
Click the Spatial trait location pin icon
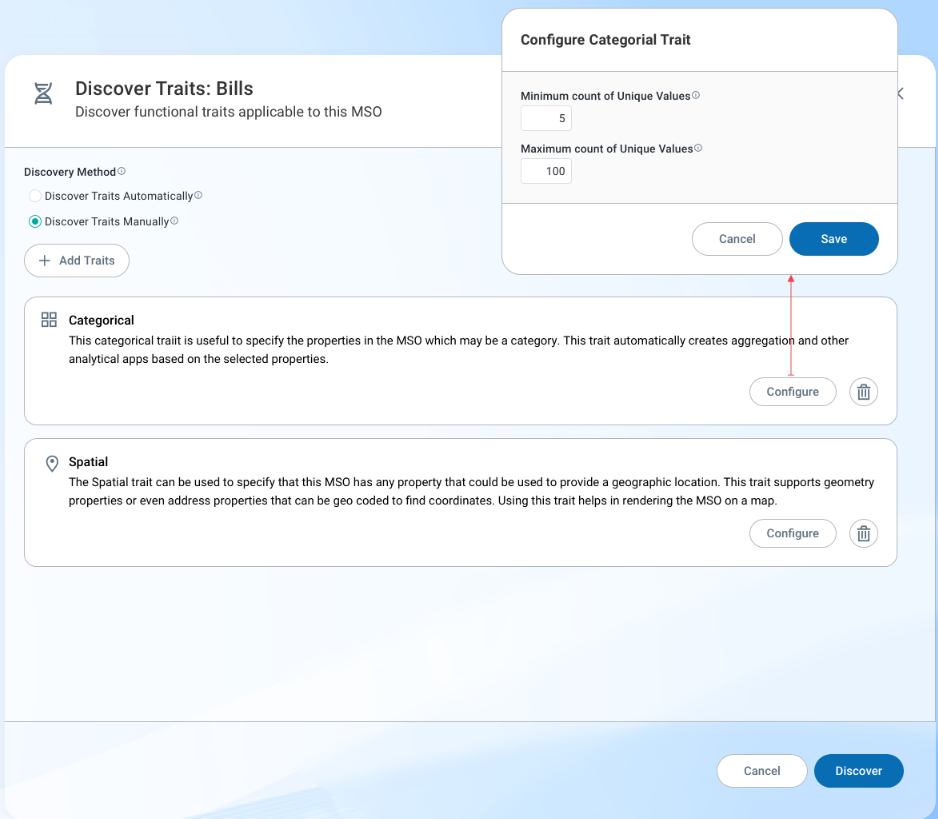(x=52, y=464)
